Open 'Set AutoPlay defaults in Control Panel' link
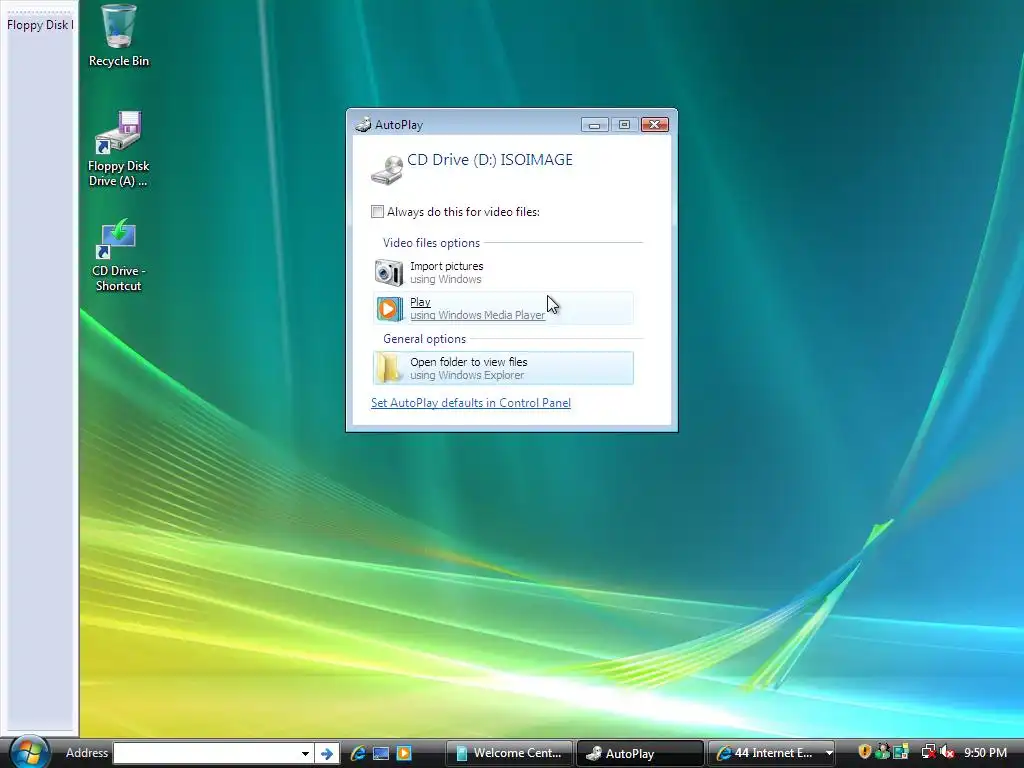This screenshot has width=1024, height=768. (x=471, y=403)
